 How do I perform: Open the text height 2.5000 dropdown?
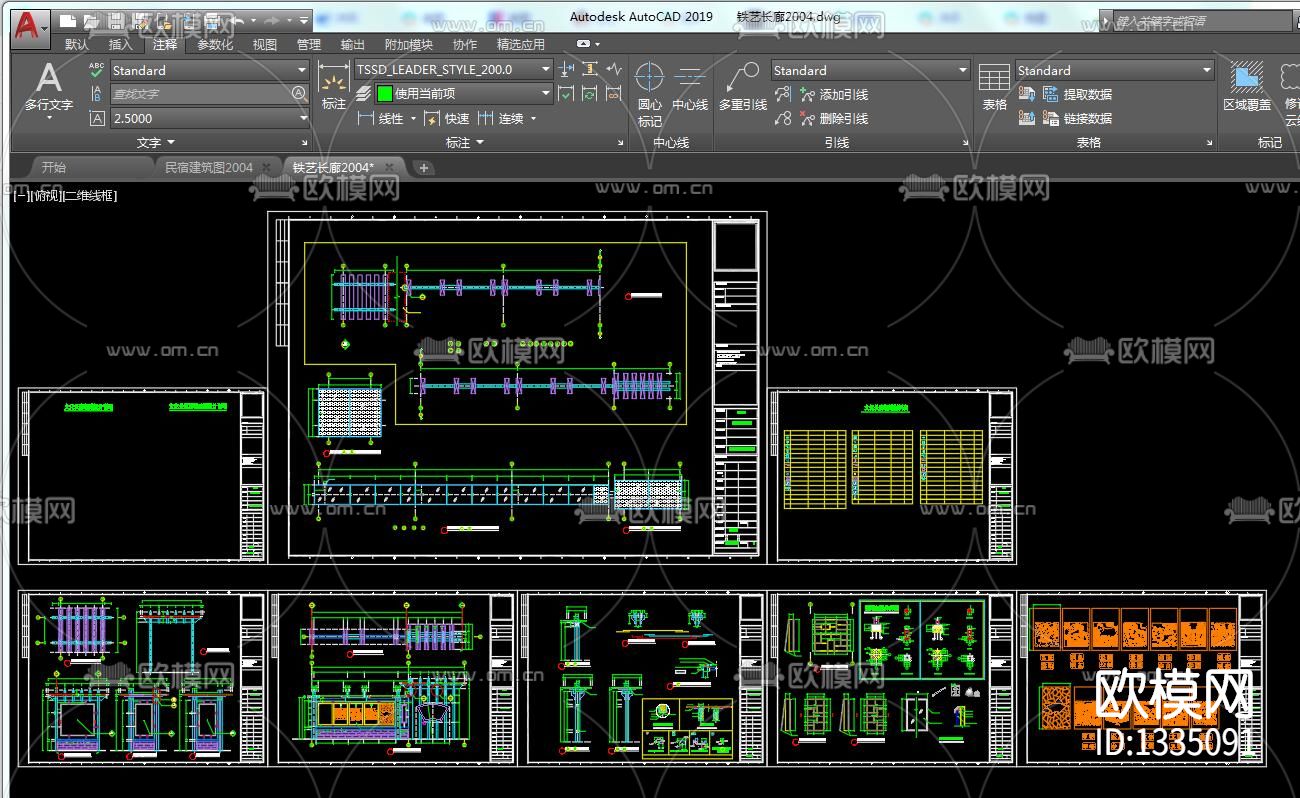coord(303,118)
